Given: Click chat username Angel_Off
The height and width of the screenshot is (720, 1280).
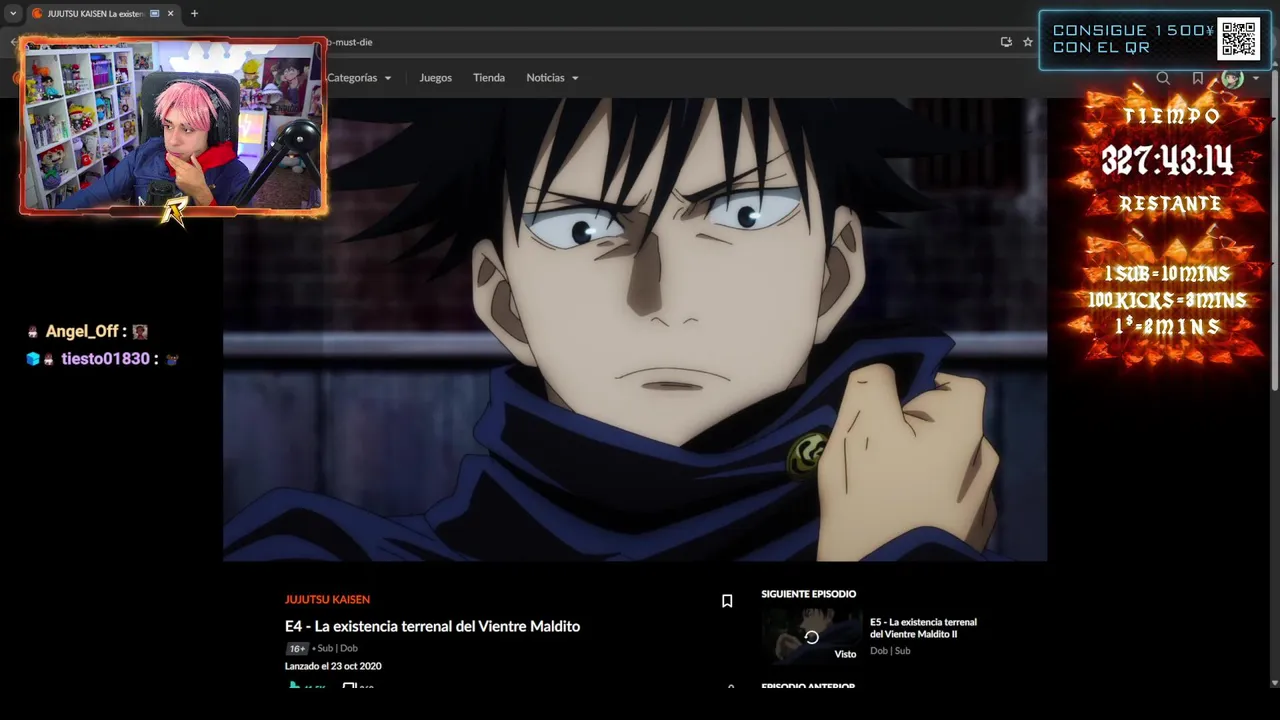Looking at the screenshot, I should 82,331.
